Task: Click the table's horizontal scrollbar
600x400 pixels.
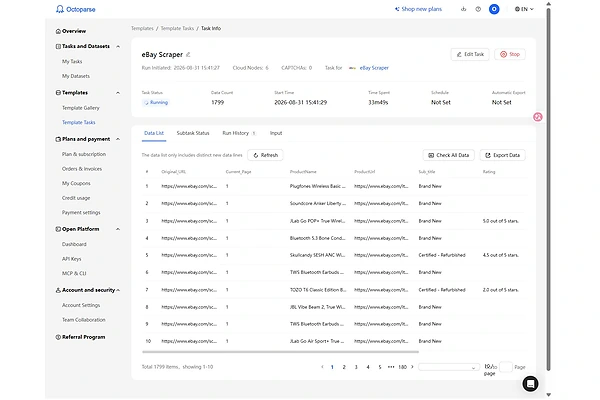Action: (x=280, y=352)
